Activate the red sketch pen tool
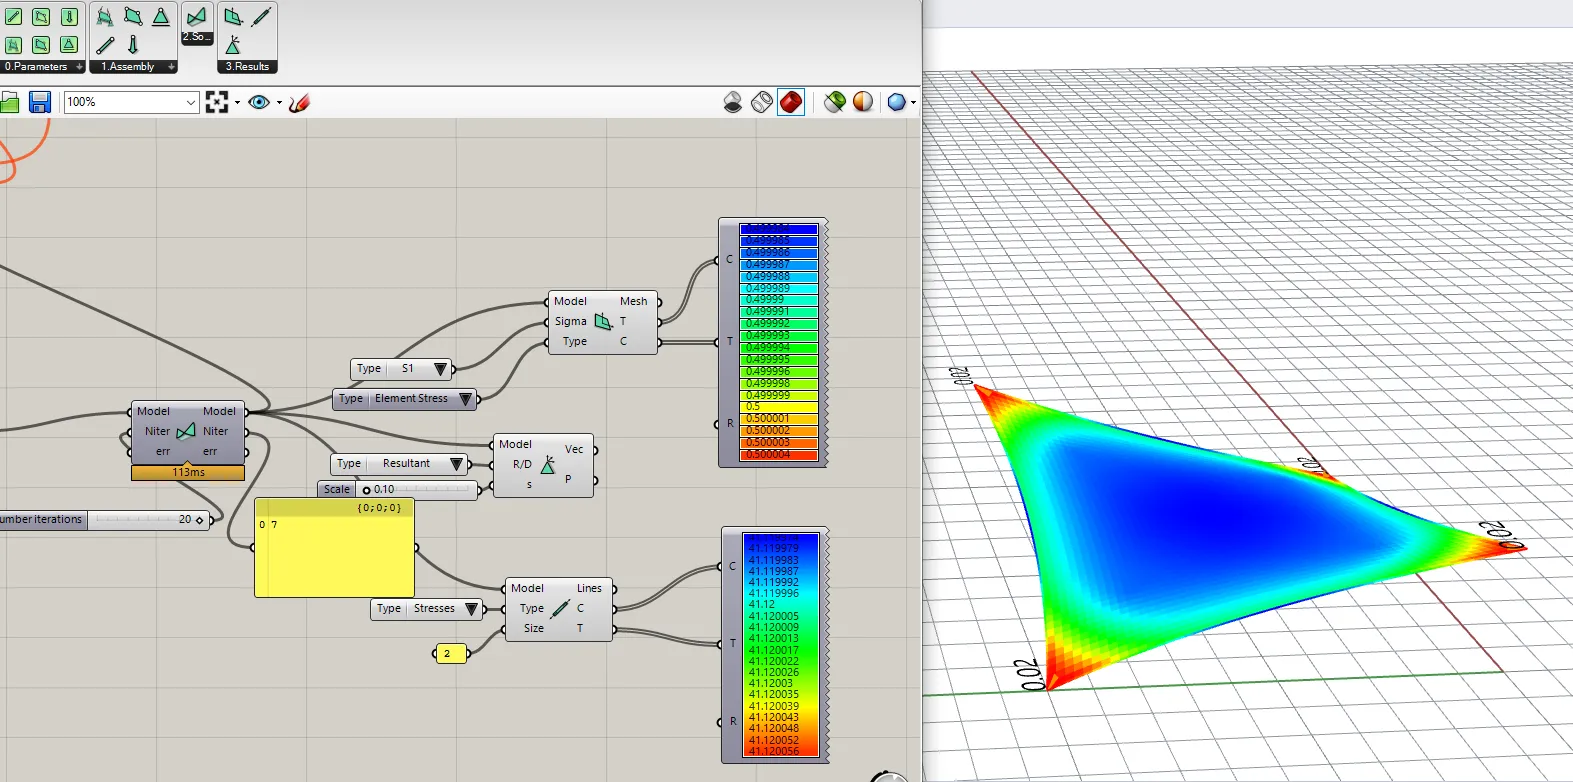This screenshot has width=1573, height=782. [x=299, y=102]
